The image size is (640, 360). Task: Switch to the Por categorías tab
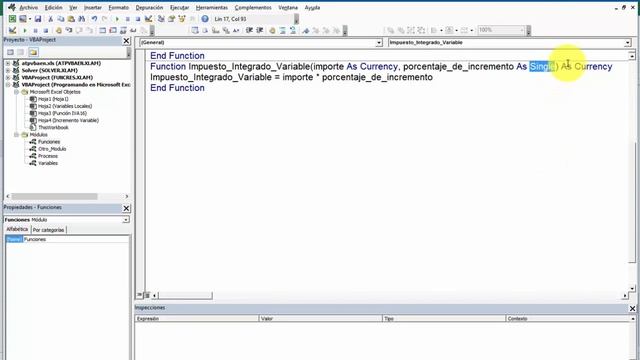(x=48, y=230)
